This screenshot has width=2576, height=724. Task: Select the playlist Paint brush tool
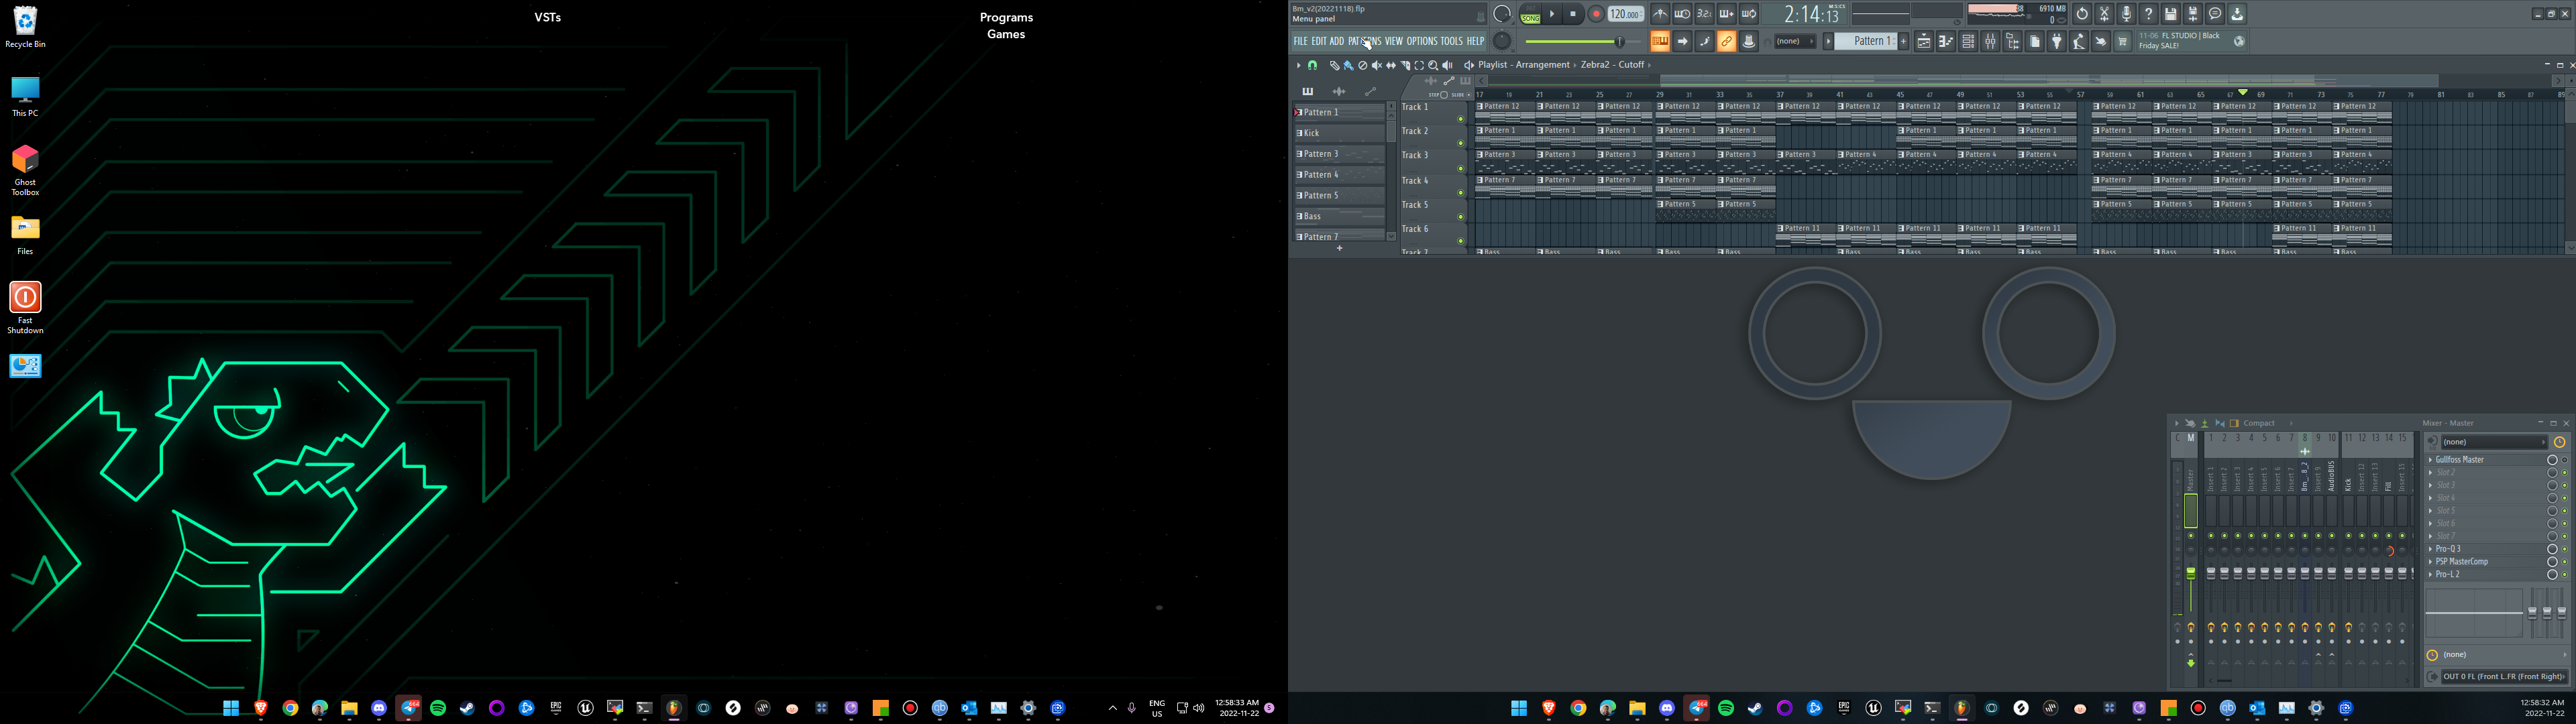point(1348,65)
